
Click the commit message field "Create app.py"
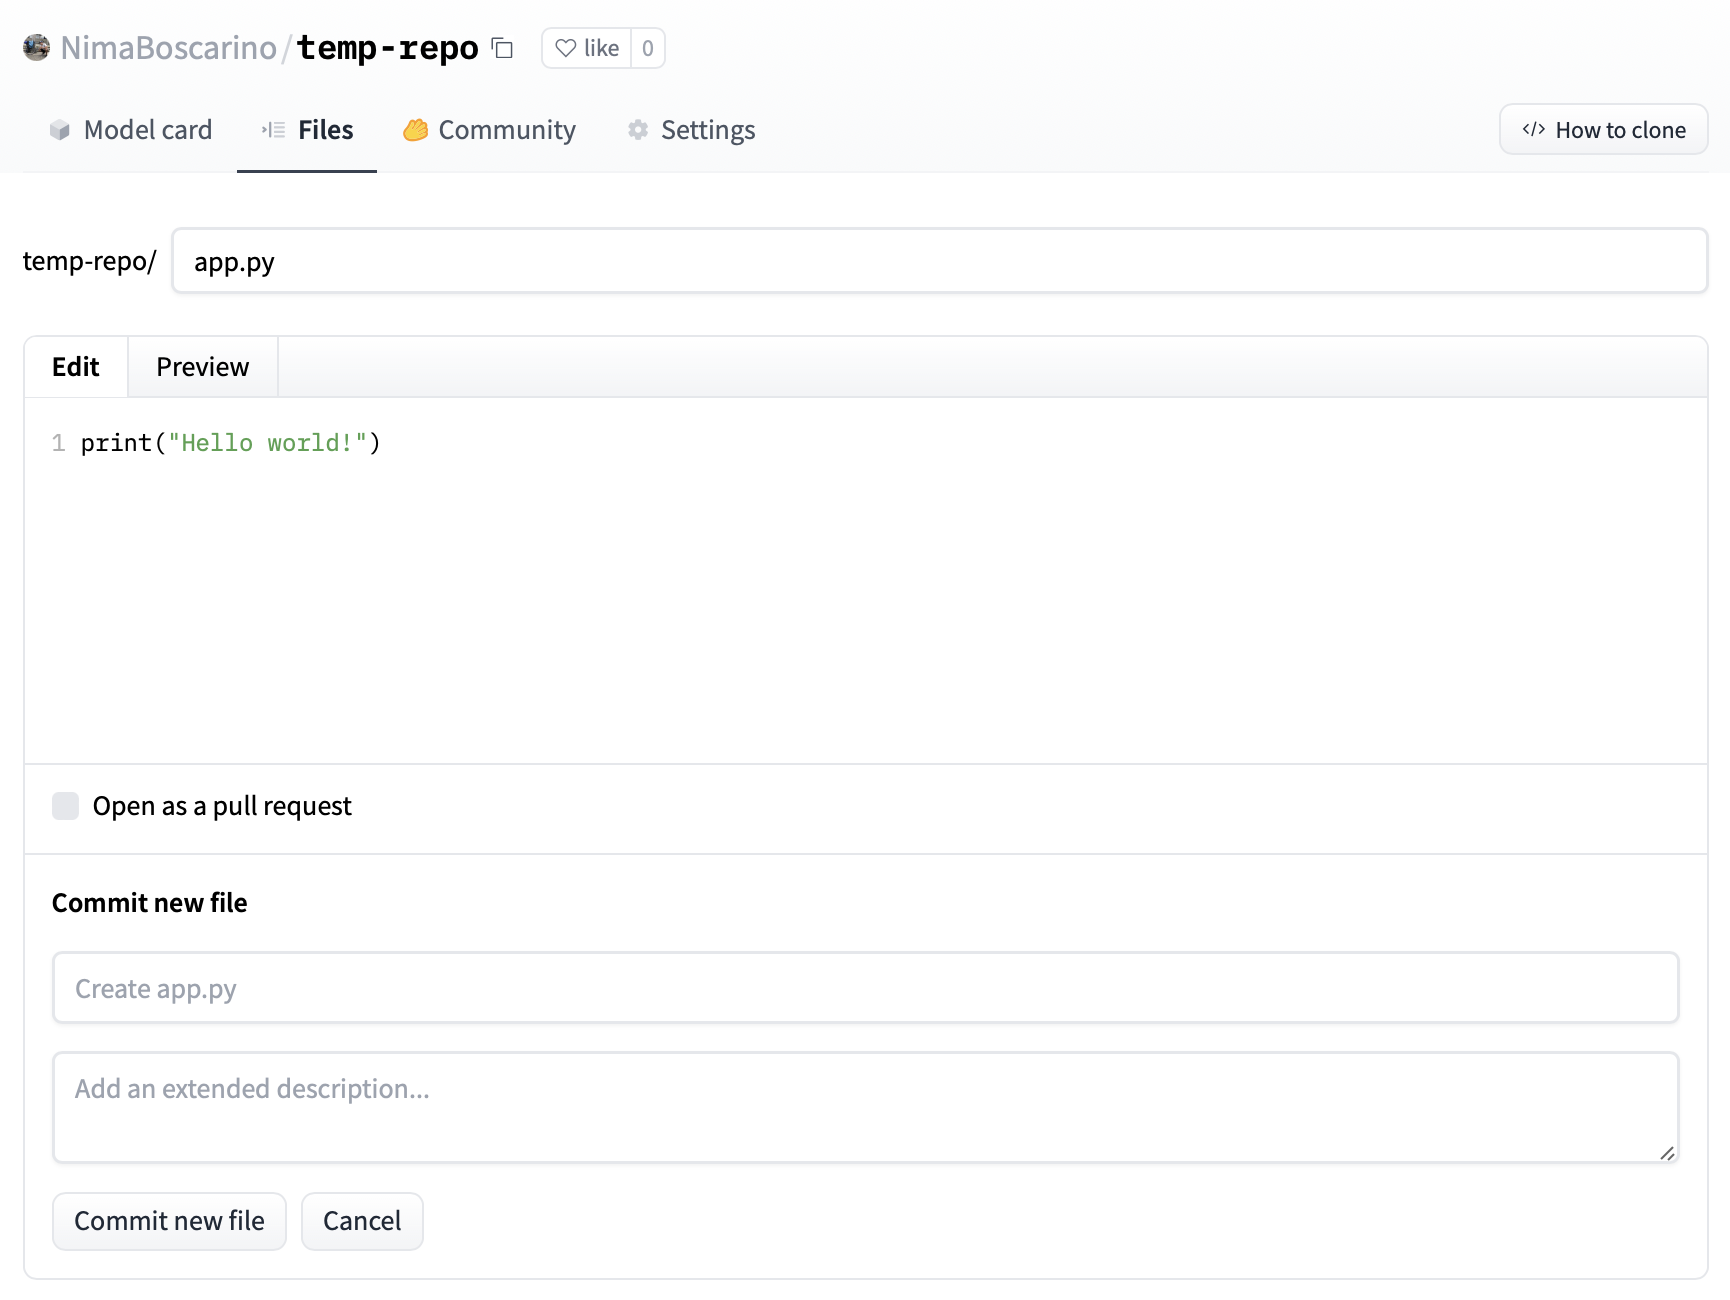(x=865, y=988)
